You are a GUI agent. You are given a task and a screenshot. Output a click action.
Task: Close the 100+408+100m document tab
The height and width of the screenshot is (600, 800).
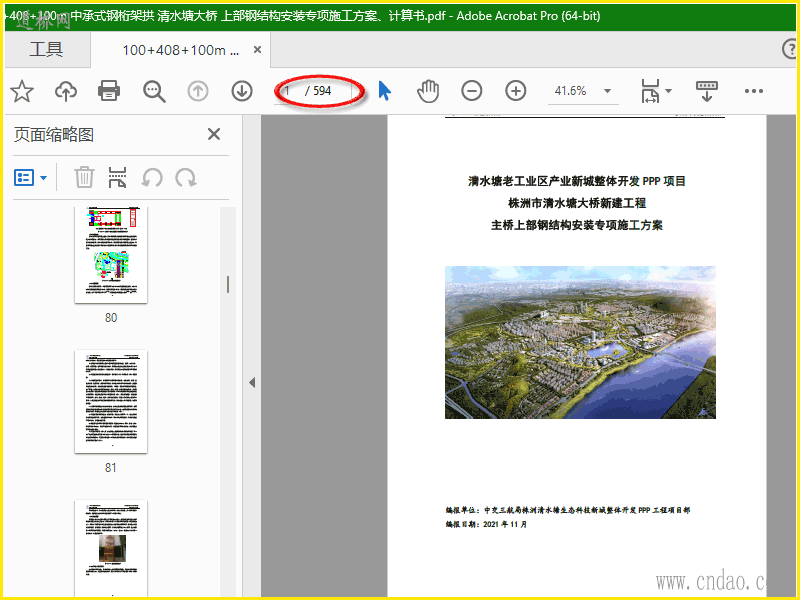(258, 50)
